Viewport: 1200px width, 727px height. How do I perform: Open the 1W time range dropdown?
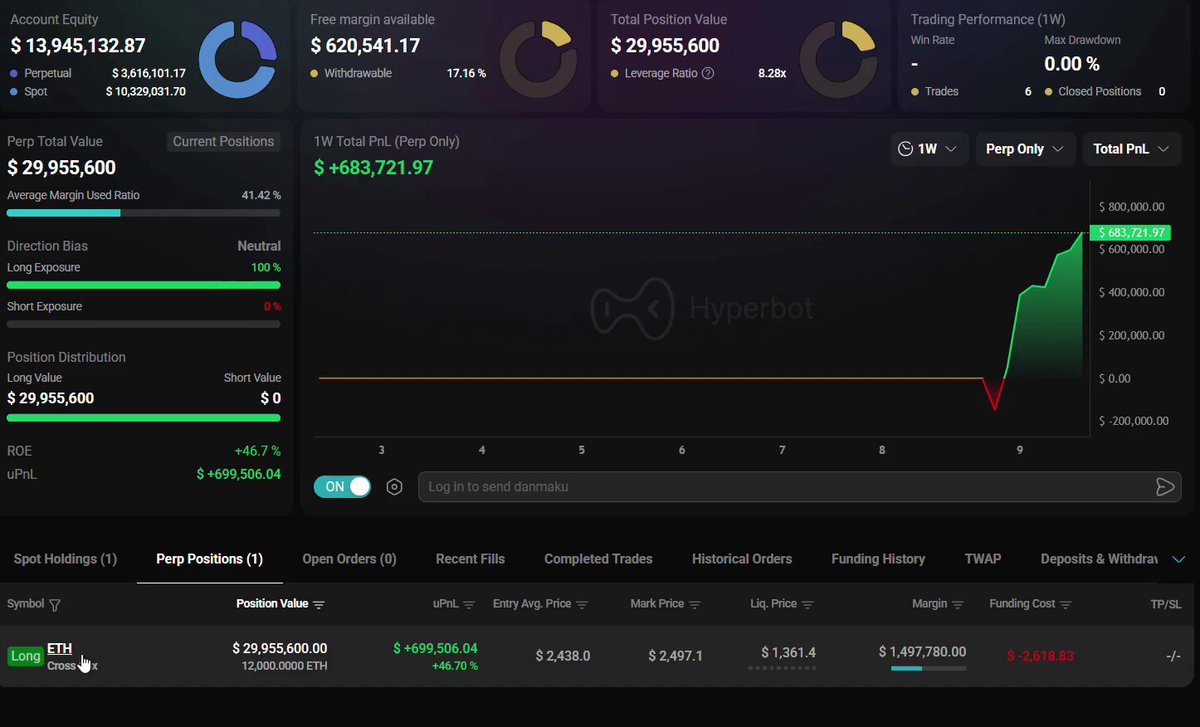[928, 149]
